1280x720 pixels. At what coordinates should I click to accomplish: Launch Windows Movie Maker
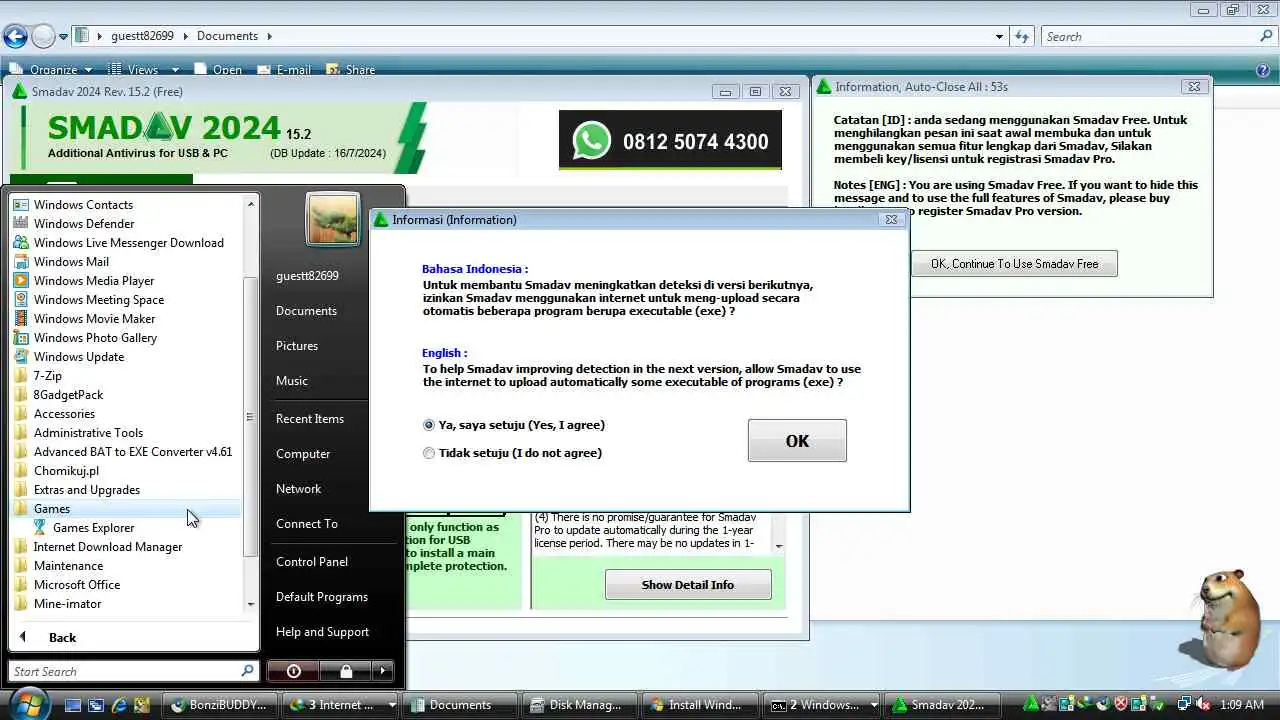click(x=126, y=319)
